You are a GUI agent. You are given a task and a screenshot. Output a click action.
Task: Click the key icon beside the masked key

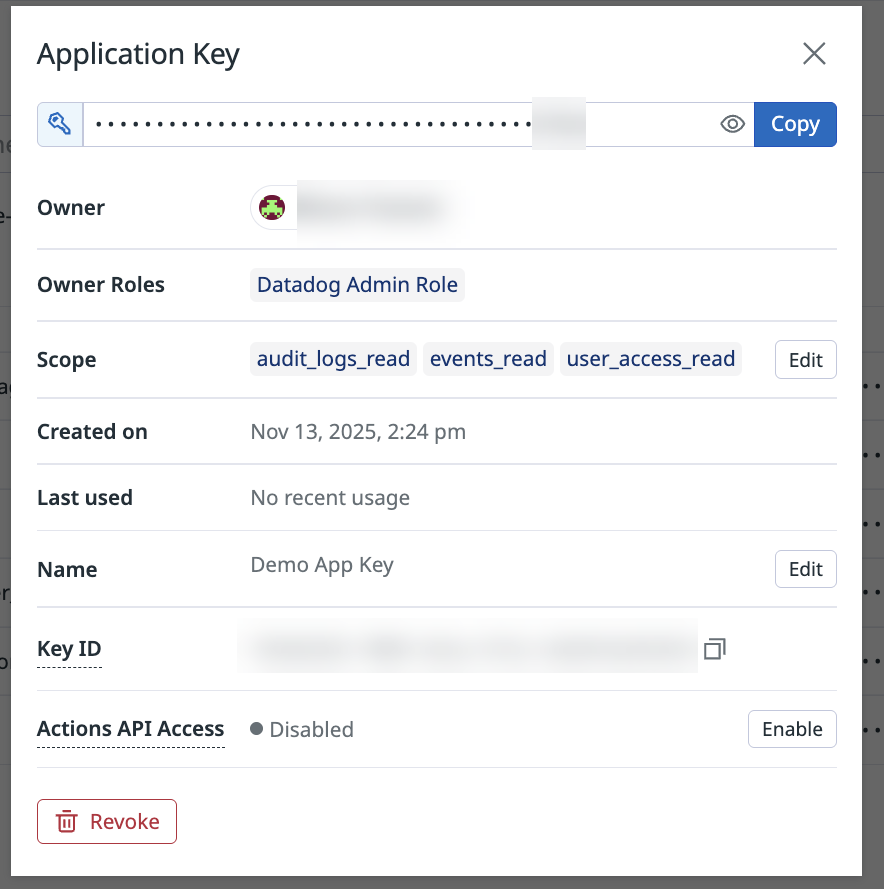[x=60, y=125]
